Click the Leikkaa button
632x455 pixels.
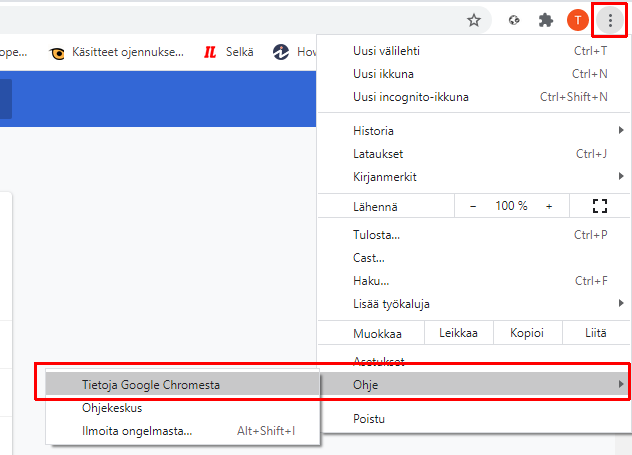(x=458, y=334)
